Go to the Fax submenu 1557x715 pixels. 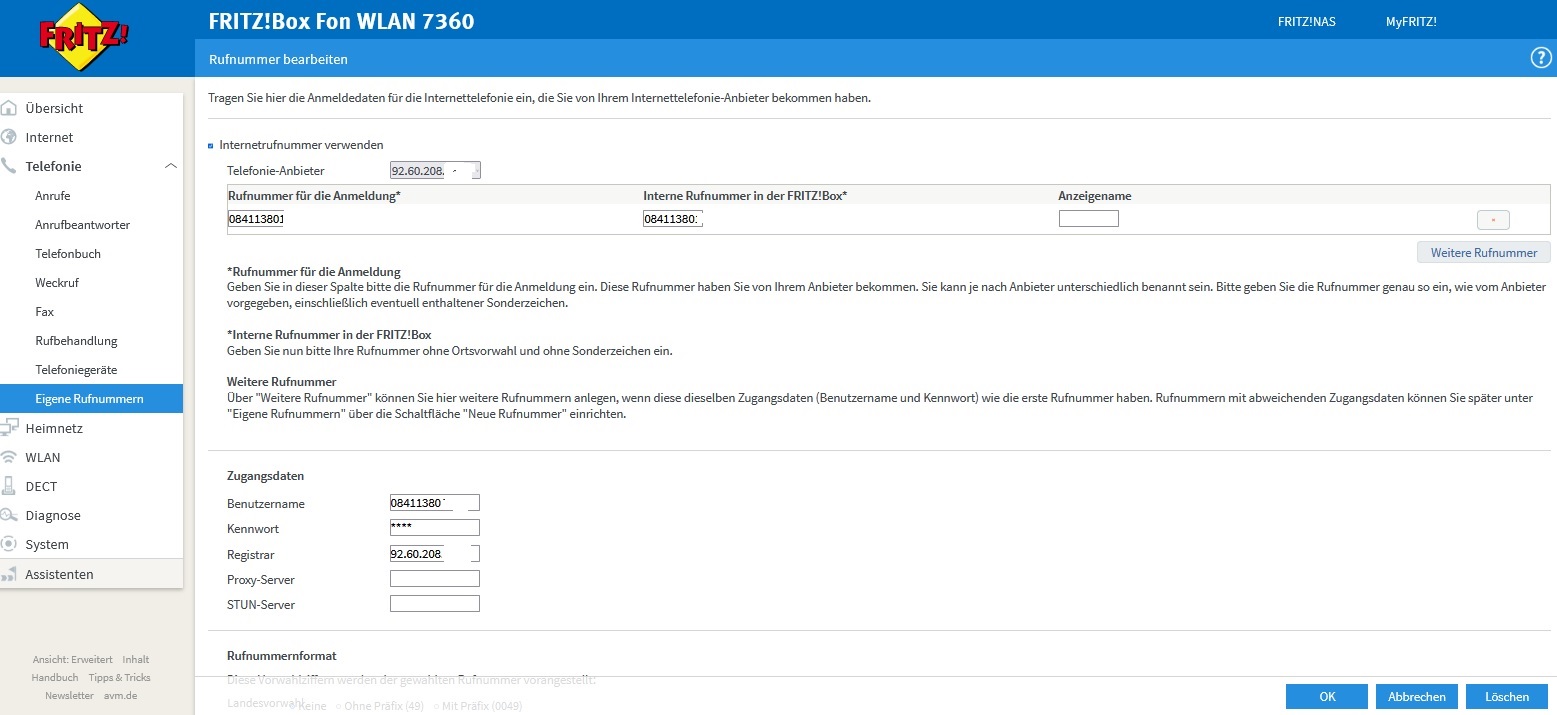[x=45, y=312]
